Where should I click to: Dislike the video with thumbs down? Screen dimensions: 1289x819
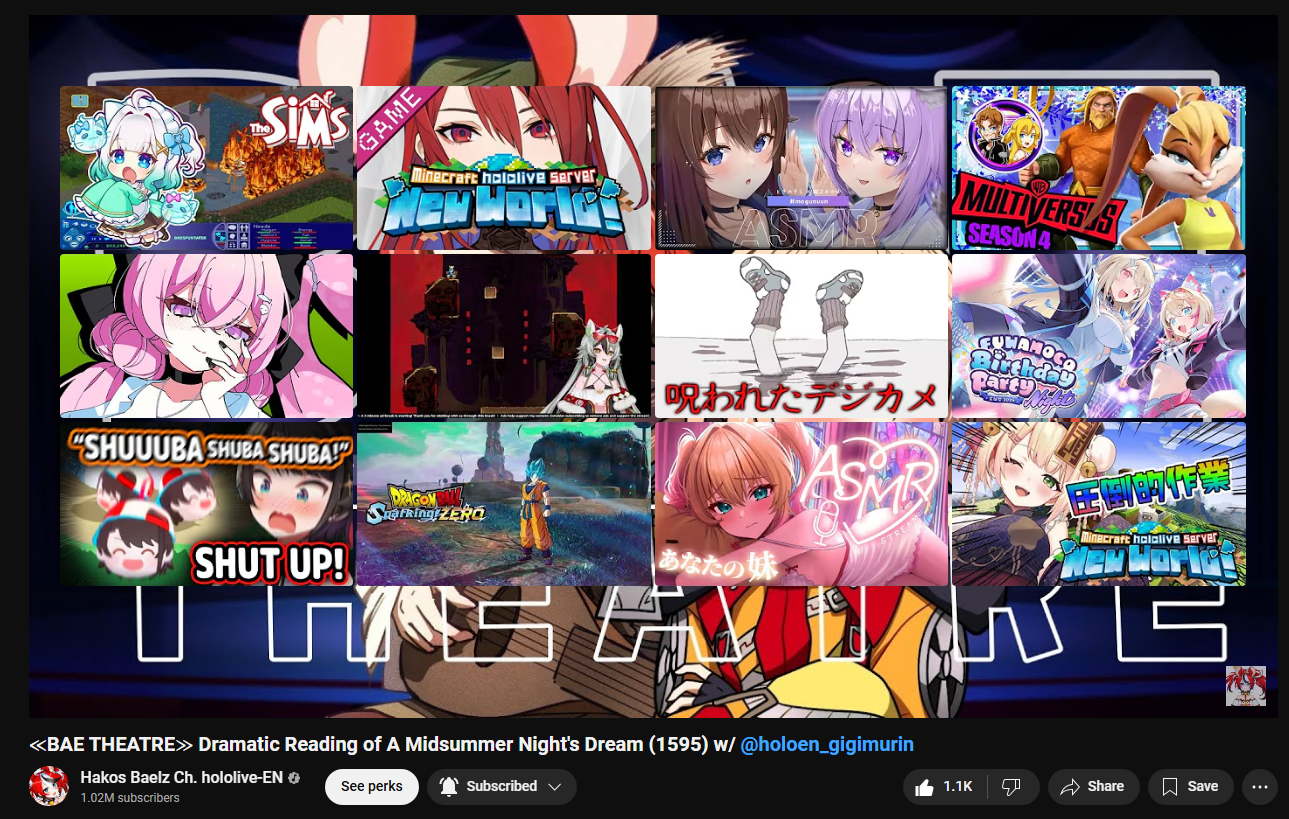[x=1012, y=787]
